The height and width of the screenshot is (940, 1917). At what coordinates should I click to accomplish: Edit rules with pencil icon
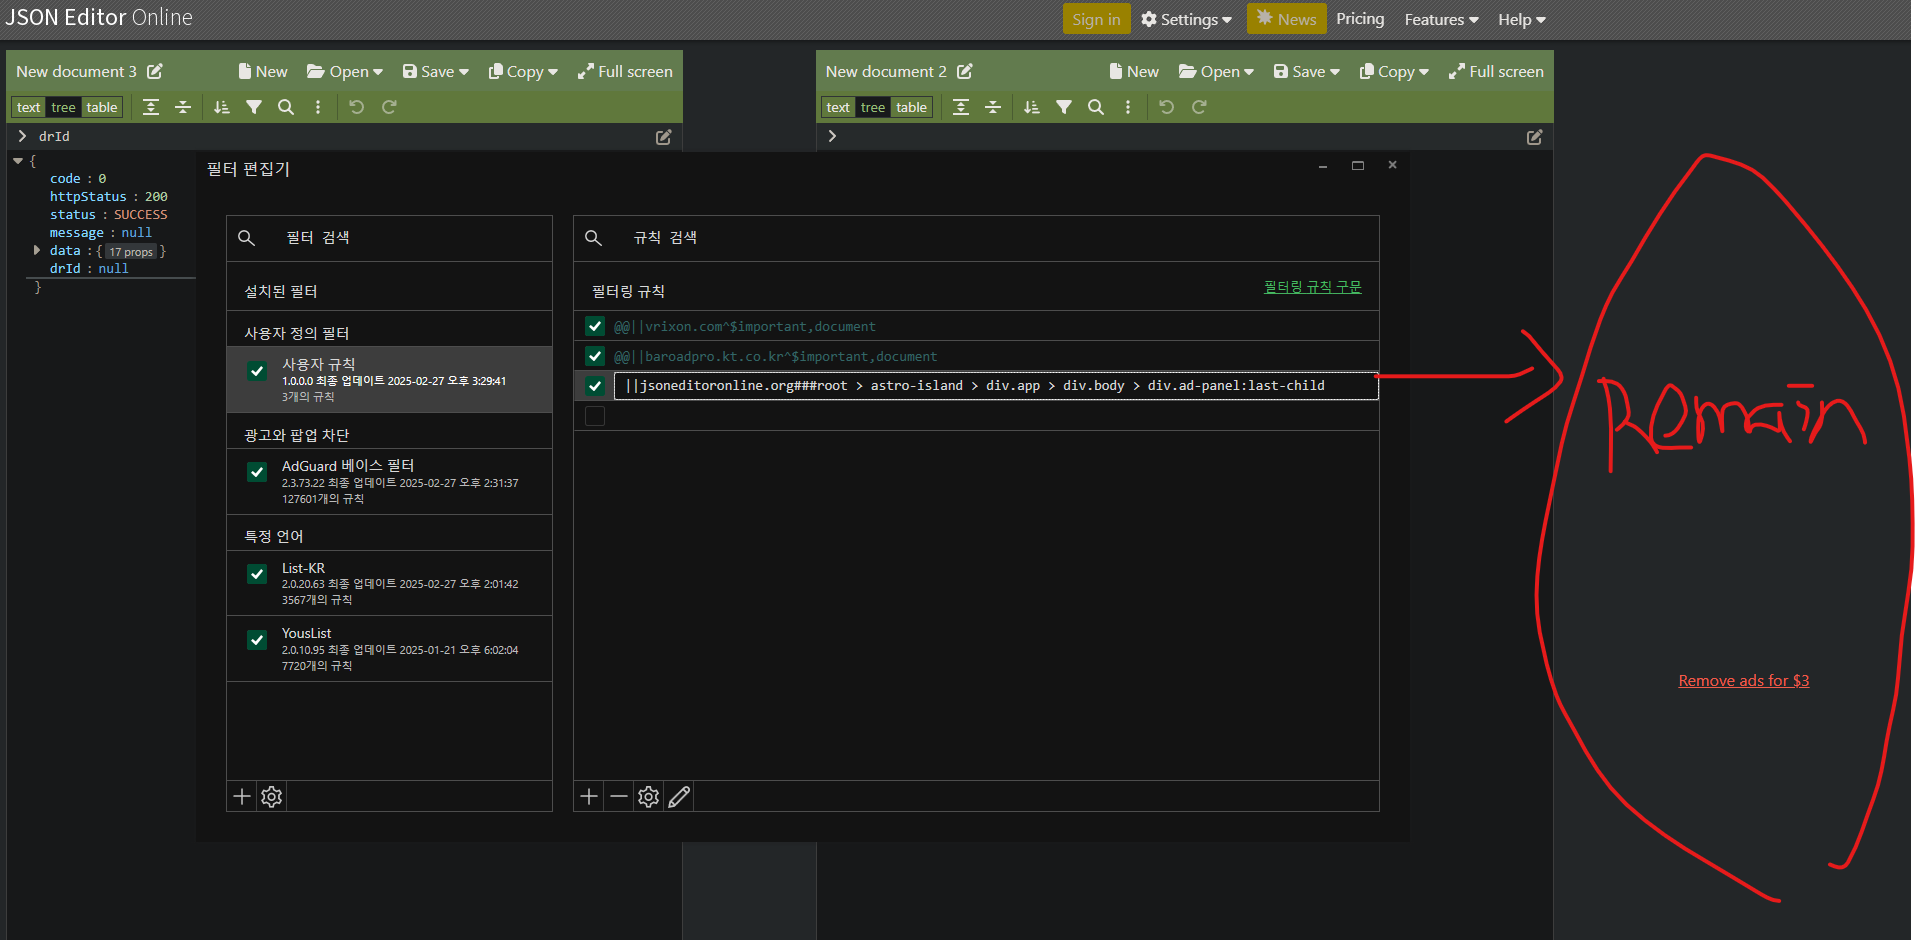coord(679,796)
